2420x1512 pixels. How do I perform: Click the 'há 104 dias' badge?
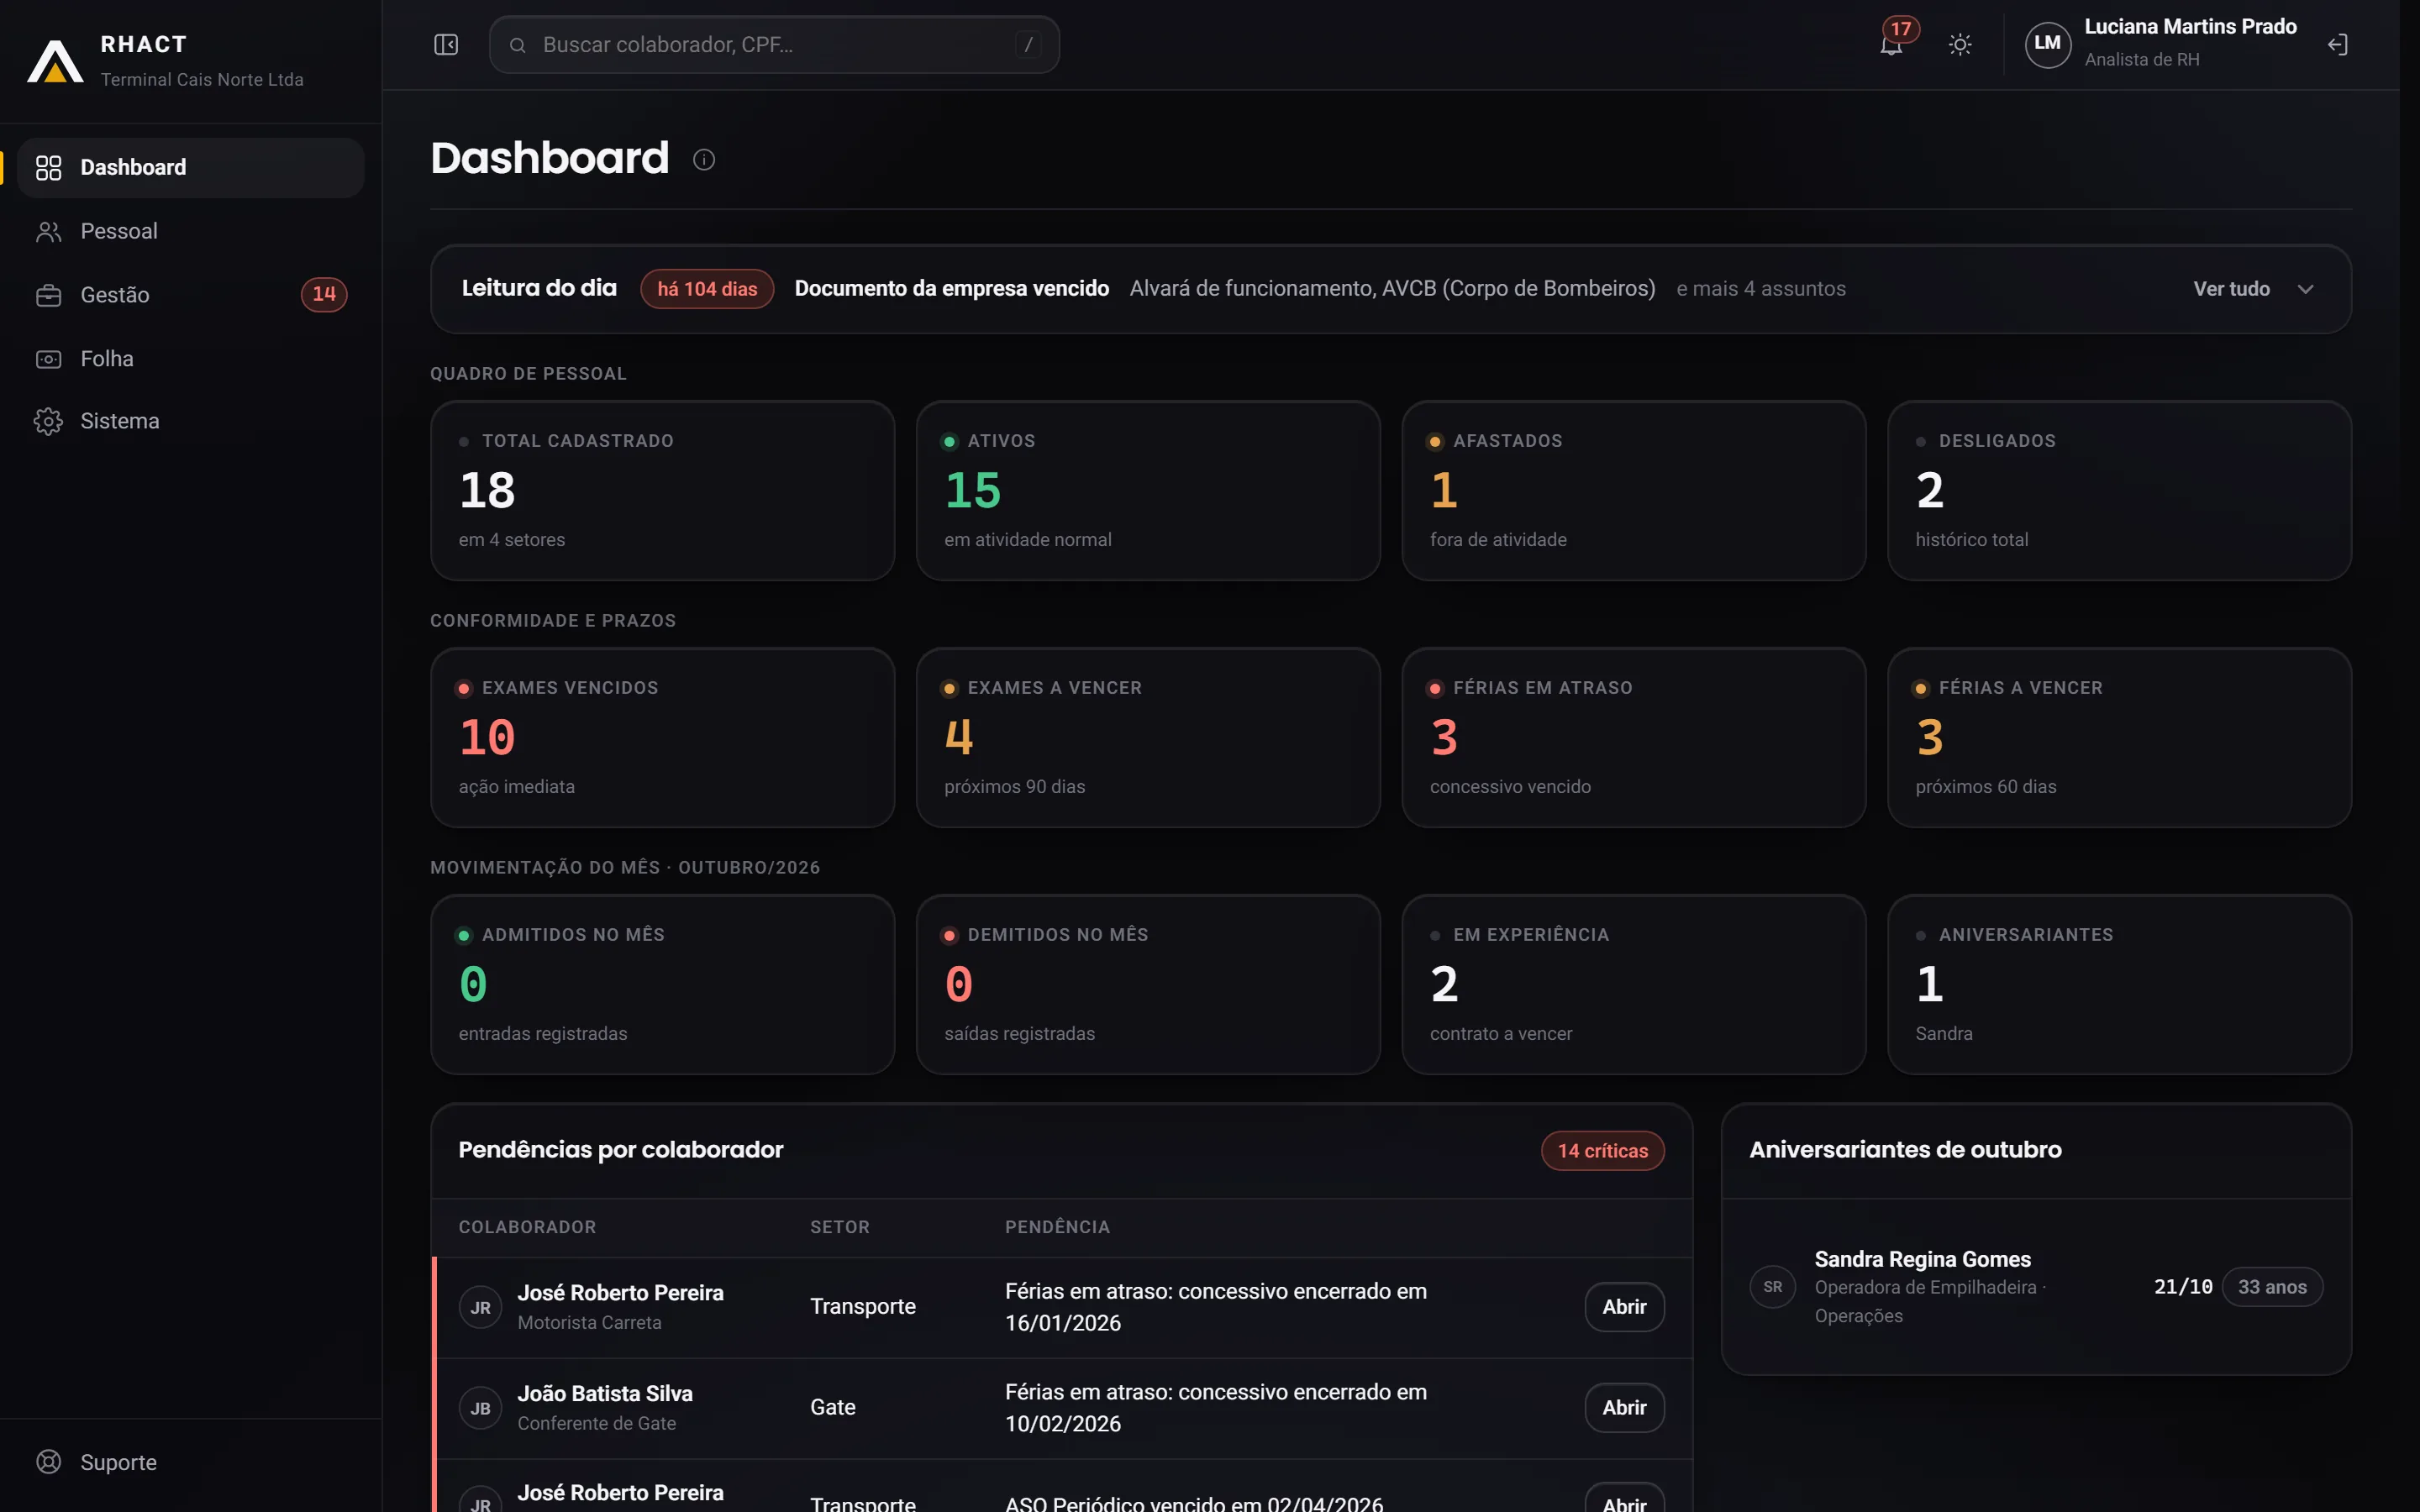[x=707, y=289]
